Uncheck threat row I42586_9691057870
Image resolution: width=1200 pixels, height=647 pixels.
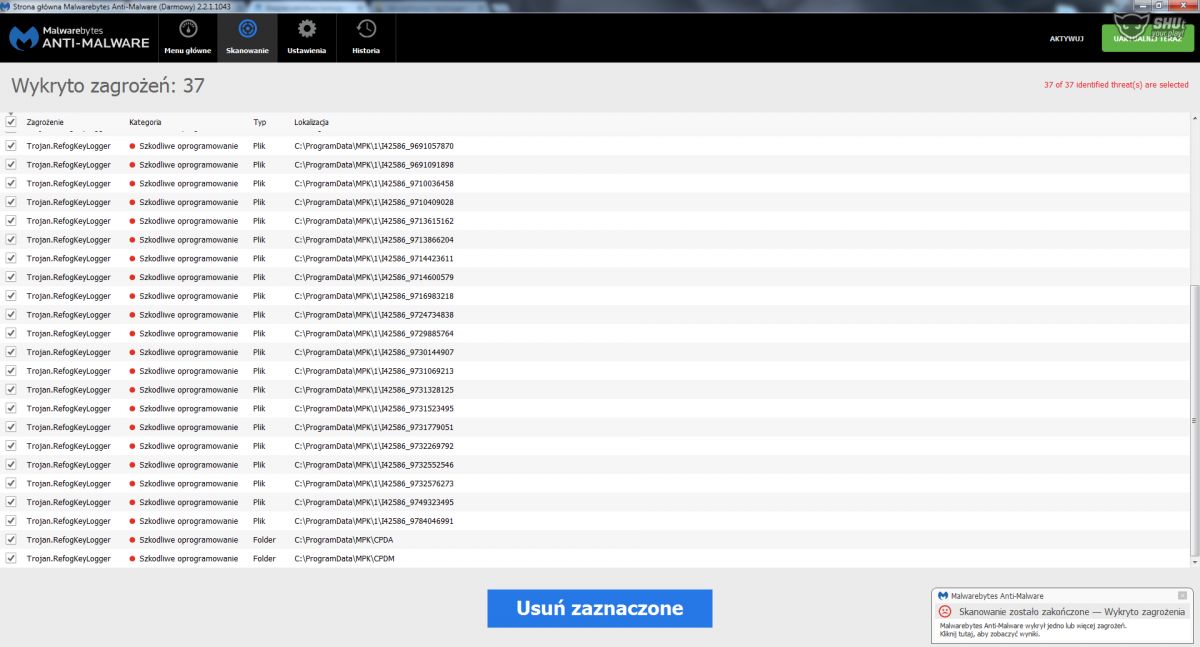pyautogui.click(x=11, y=146)
